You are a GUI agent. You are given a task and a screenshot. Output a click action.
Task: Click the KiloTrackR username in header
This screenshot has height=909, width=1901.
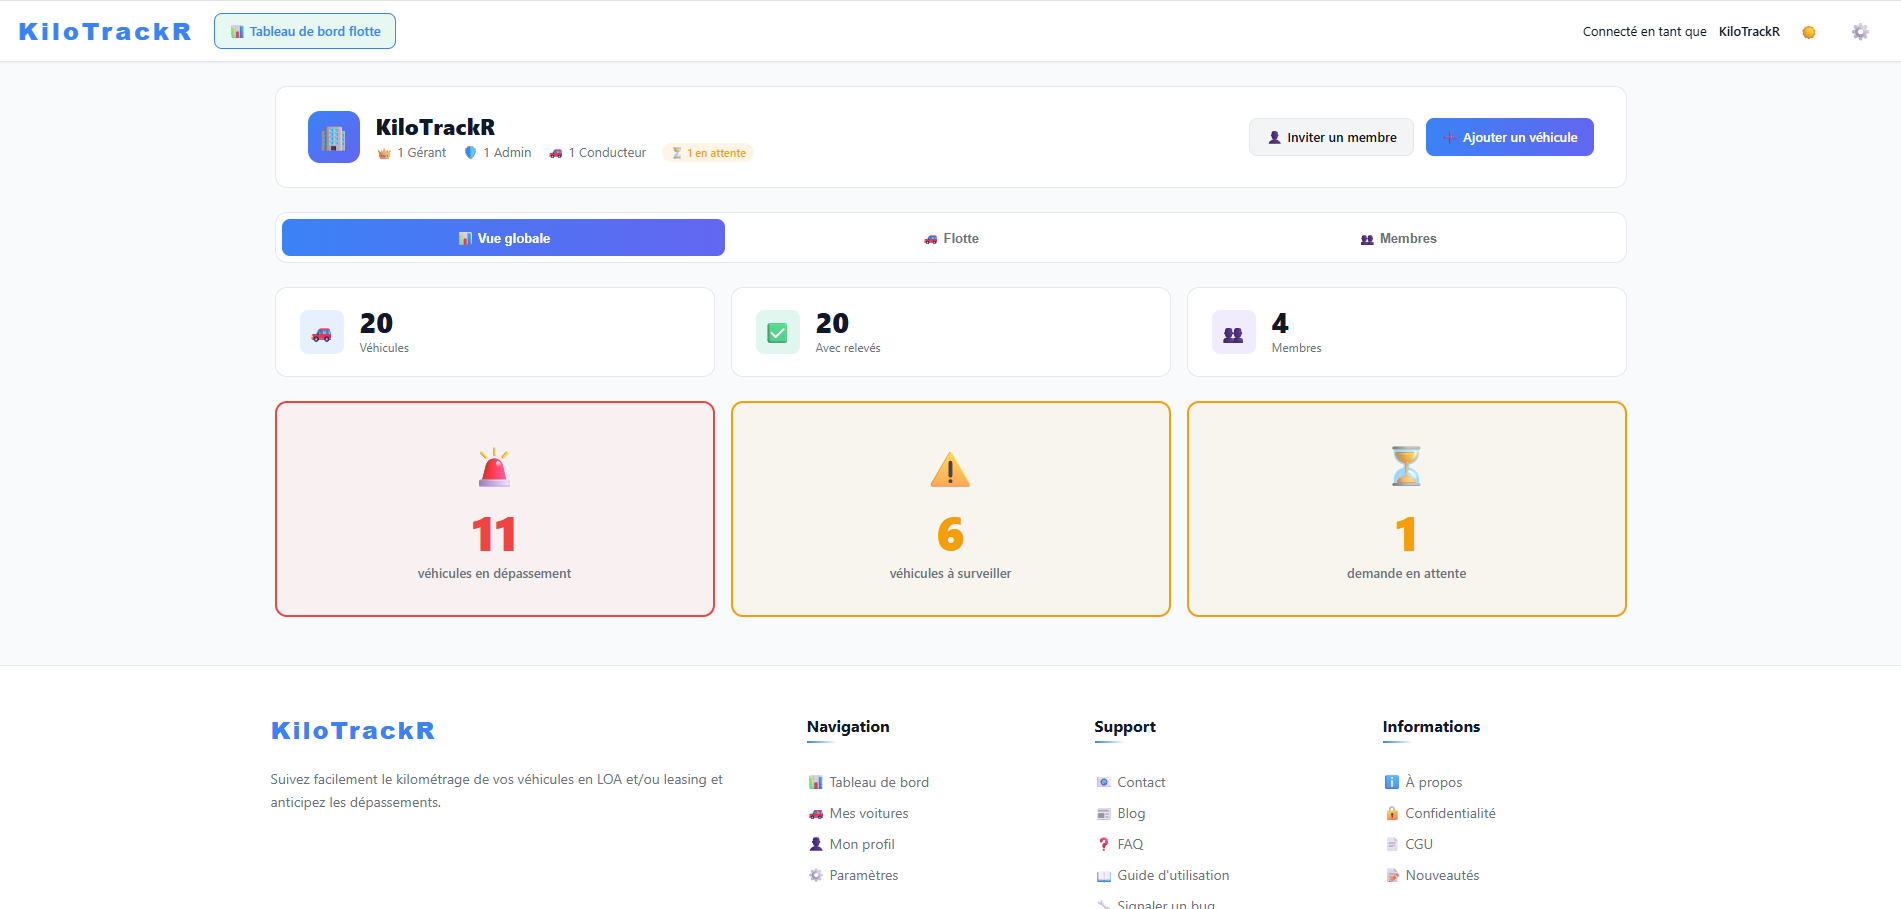point(1749,32)
